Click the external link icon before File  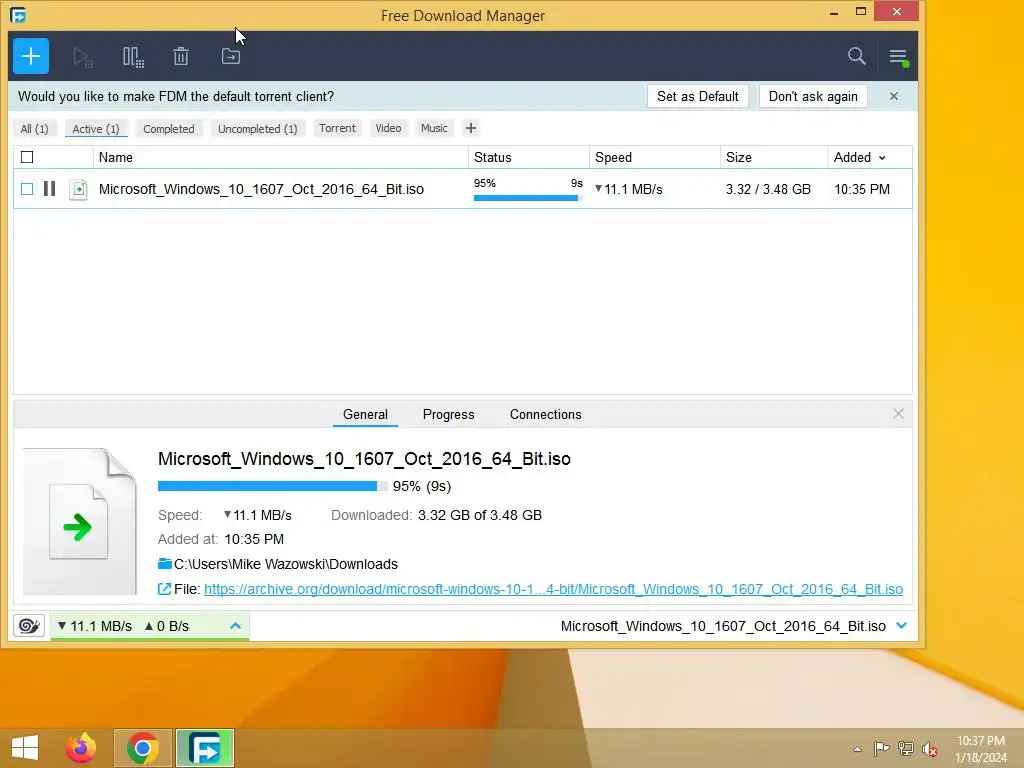pyautogui.click(x=165, y=589)
